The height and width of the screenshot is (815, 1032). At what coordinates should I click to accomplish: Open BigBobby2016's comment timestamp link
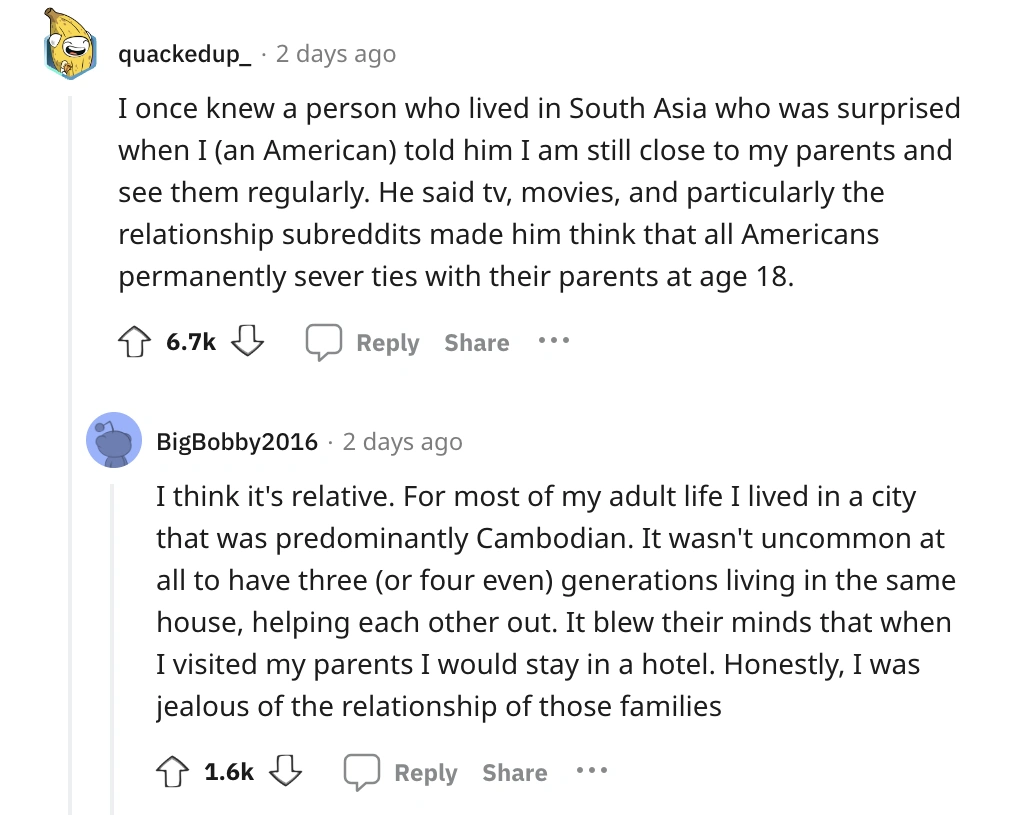[402, 441]
